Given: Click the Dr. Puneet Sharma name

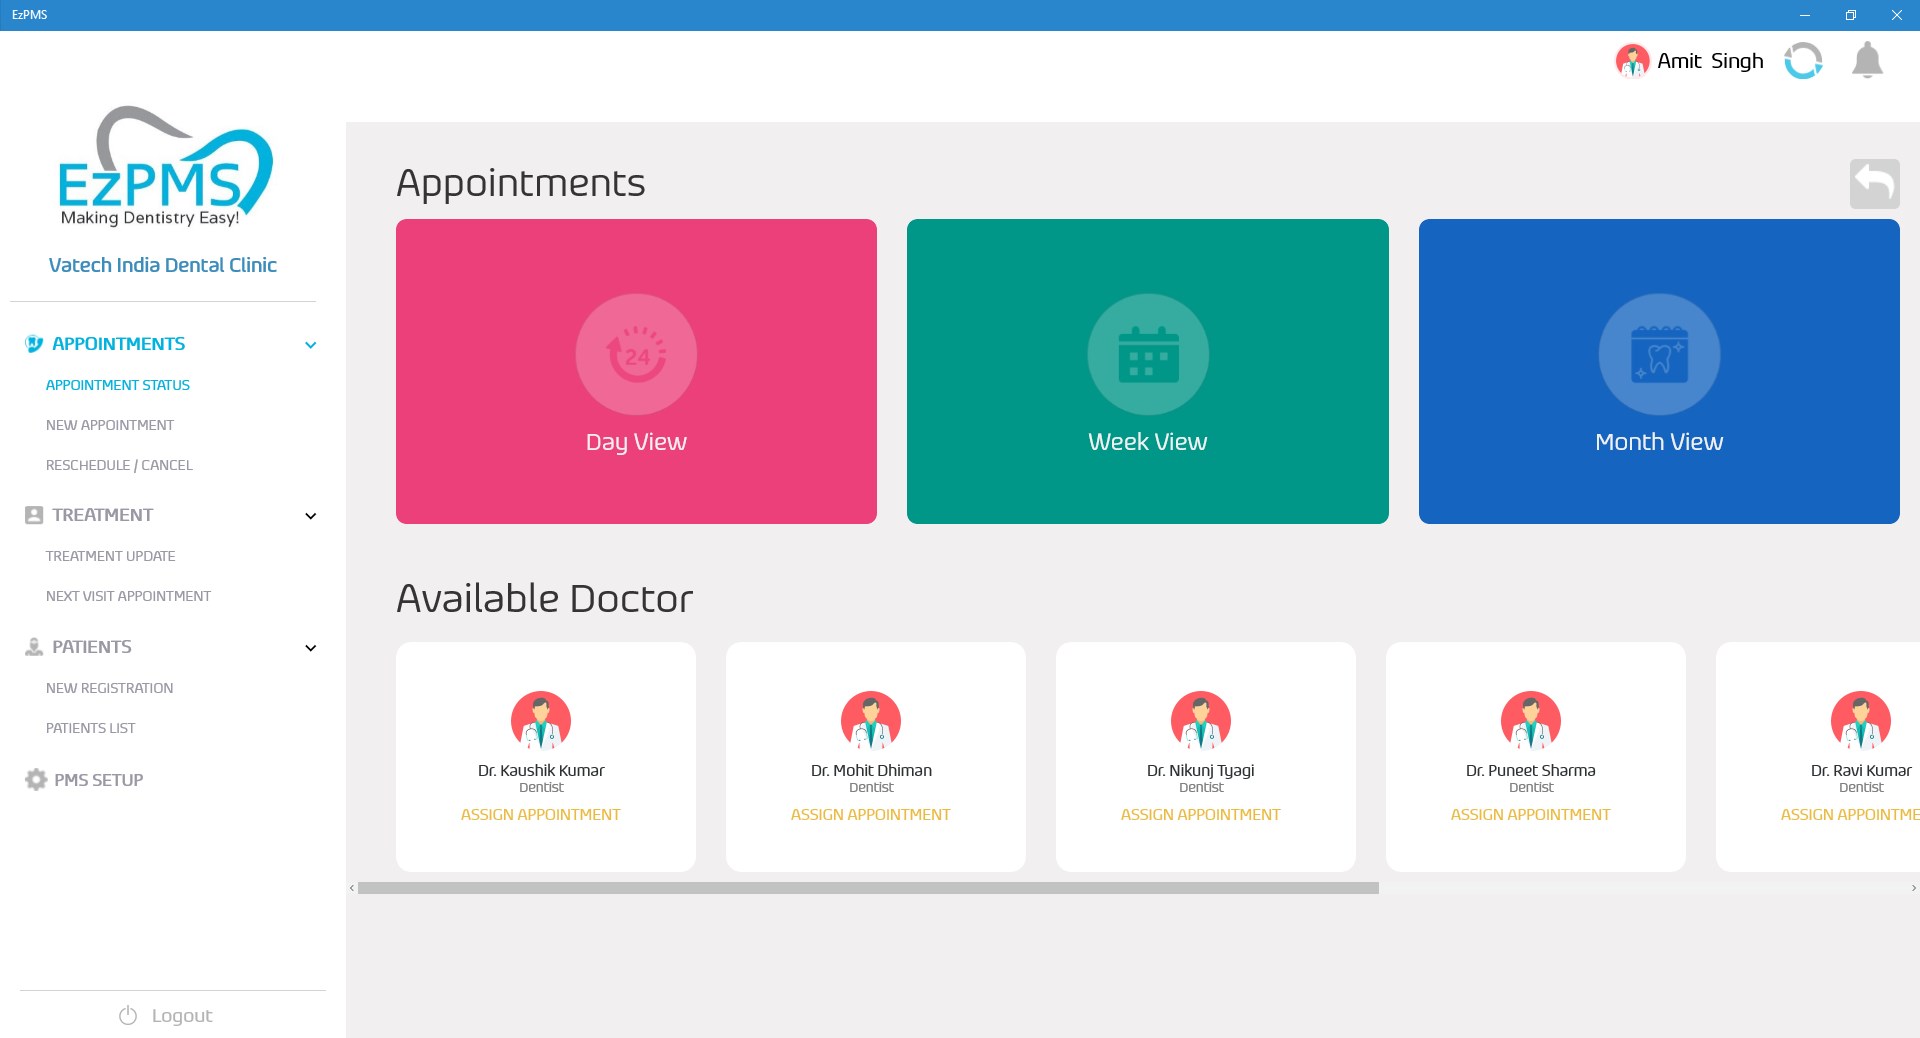Looking at the screenshot, I should point(1530,770).
